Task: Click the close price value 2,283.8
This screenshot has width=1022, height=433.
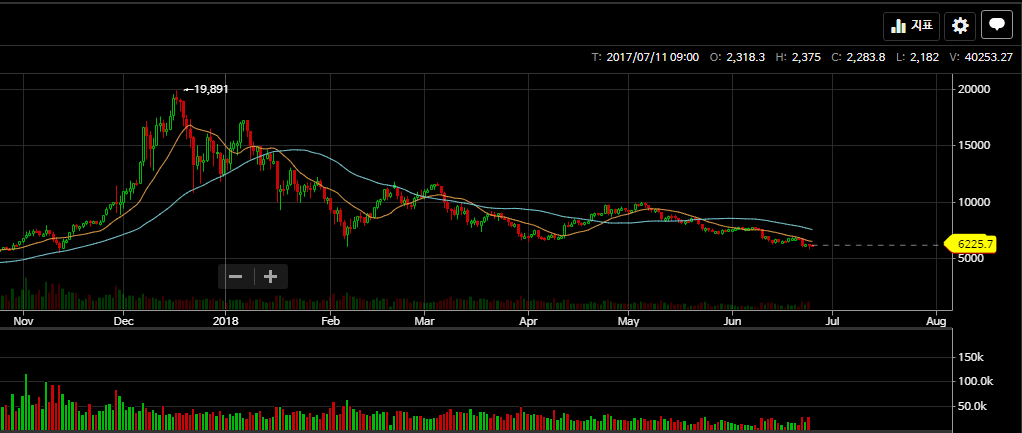Action: point(866,57)
